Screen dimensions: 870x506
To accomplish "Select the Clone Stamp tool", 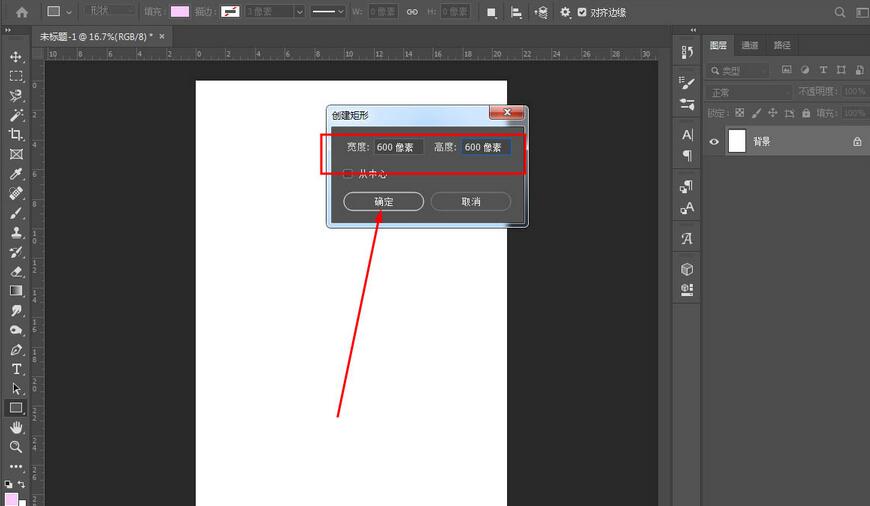I will coord(16,232).
